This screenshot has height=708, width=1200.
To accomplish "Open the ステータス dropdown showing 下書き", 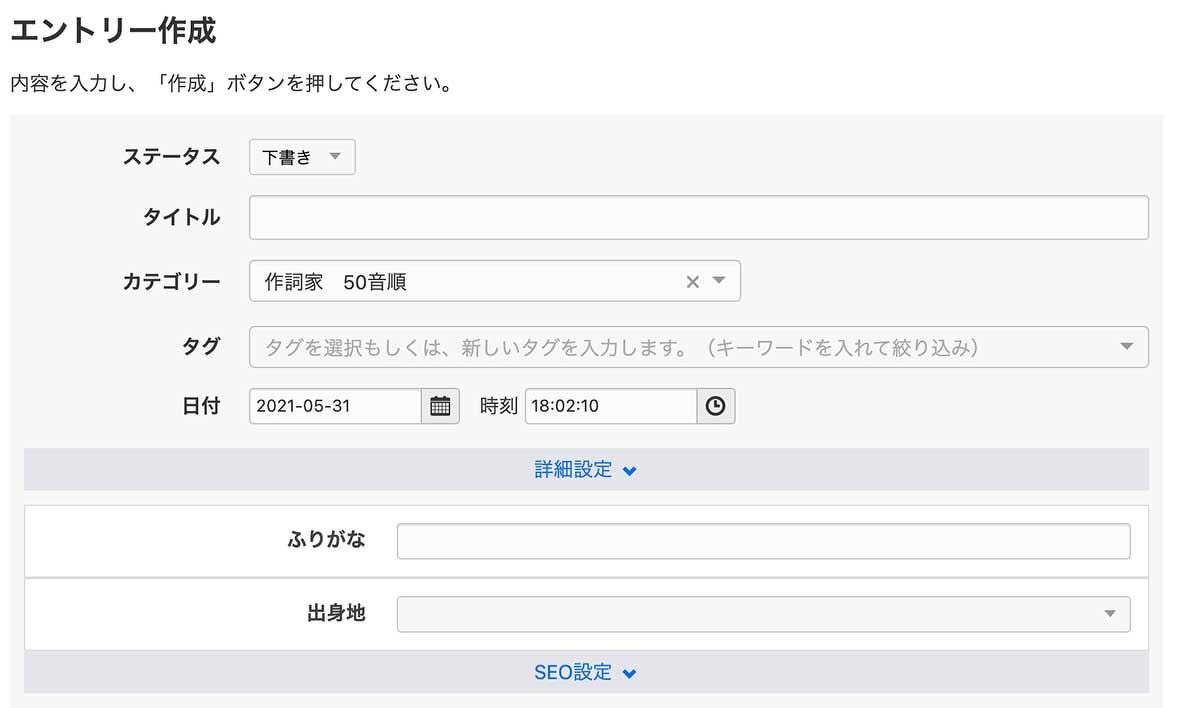I will [302, 157].
